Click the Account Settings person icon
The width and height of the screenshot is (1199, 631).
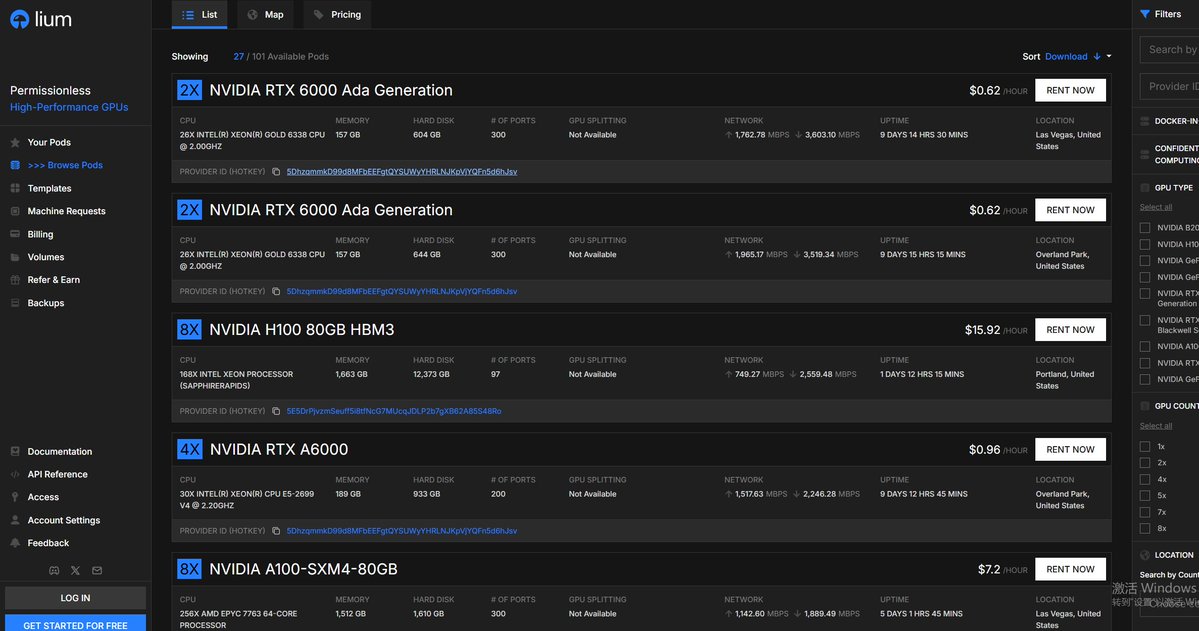[15, 520]
